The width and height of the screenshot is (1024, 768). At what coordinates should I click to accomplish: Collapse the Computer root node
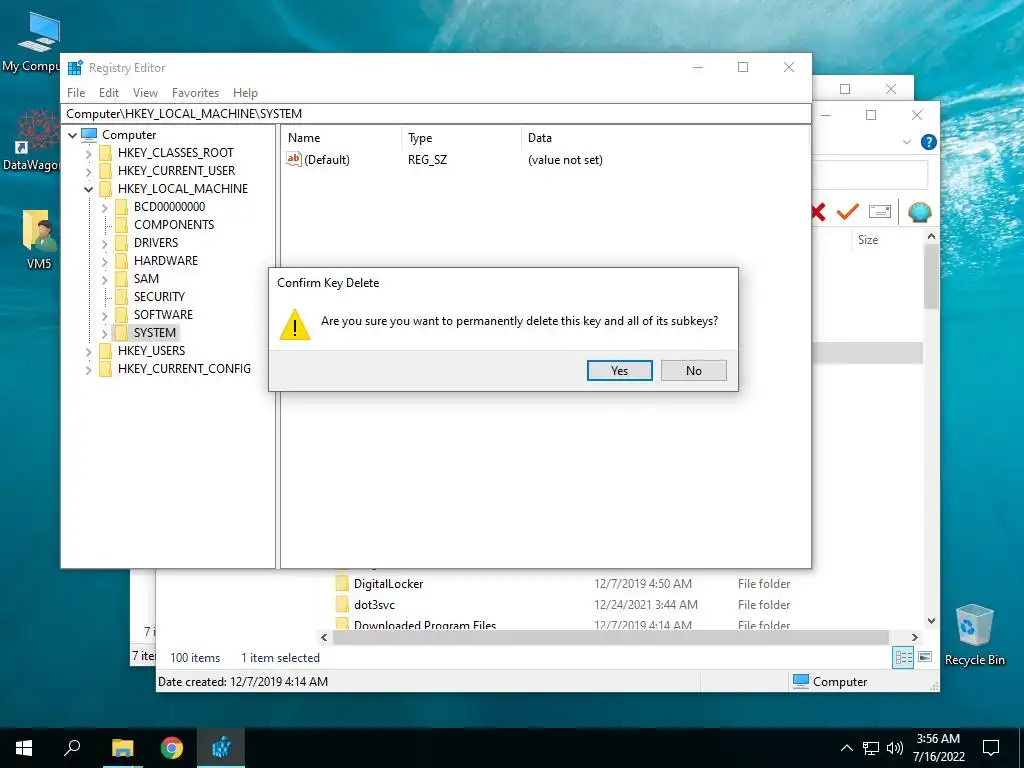click(x=72, y=135)
